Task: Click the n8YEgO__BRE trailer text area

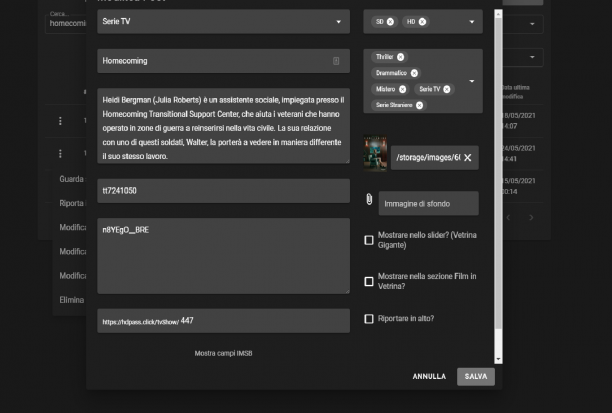Action: 223,256
